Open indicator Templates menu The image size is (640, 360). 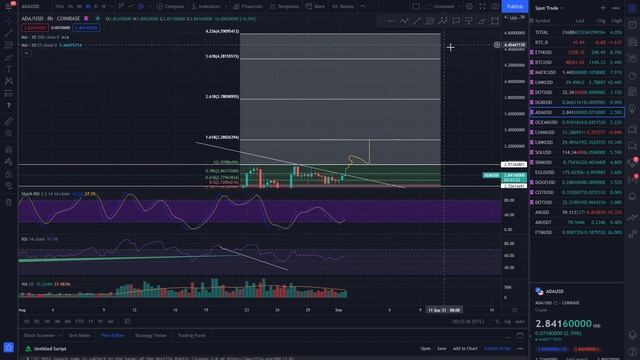(285, 6)
